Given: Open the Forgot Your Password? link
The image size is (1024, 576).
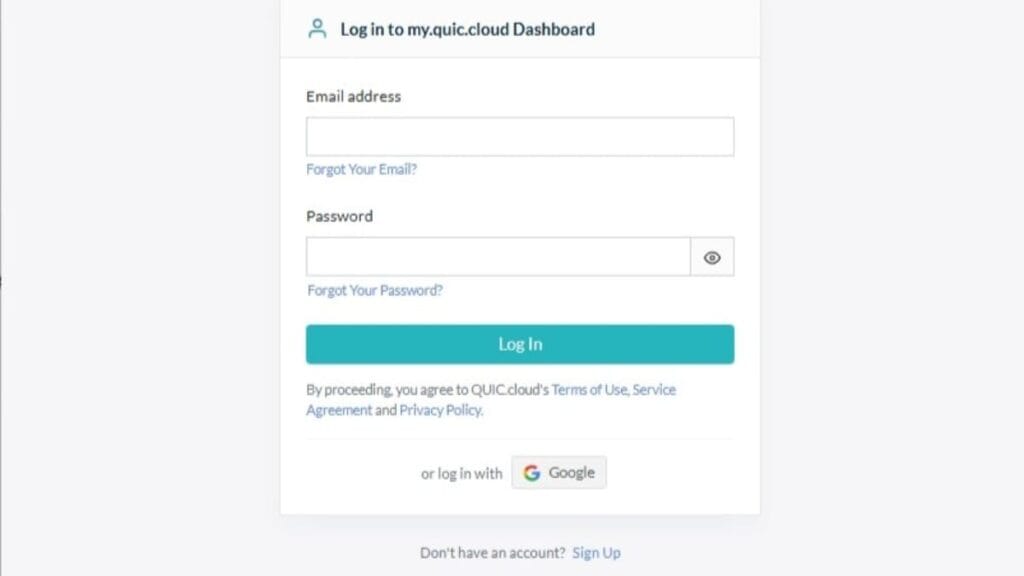Looking at the screenshot, I should click(x=374, y=290).
